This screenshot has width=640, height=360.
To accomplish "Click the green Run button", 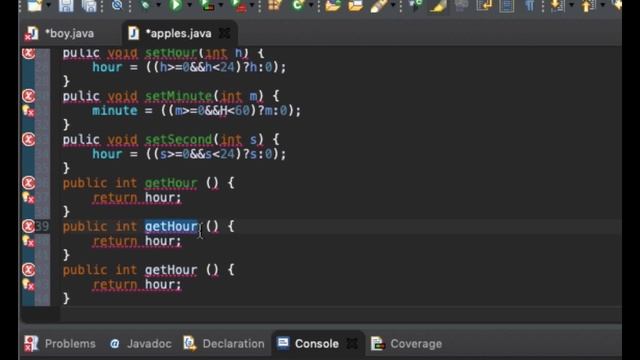I will 176,5.
